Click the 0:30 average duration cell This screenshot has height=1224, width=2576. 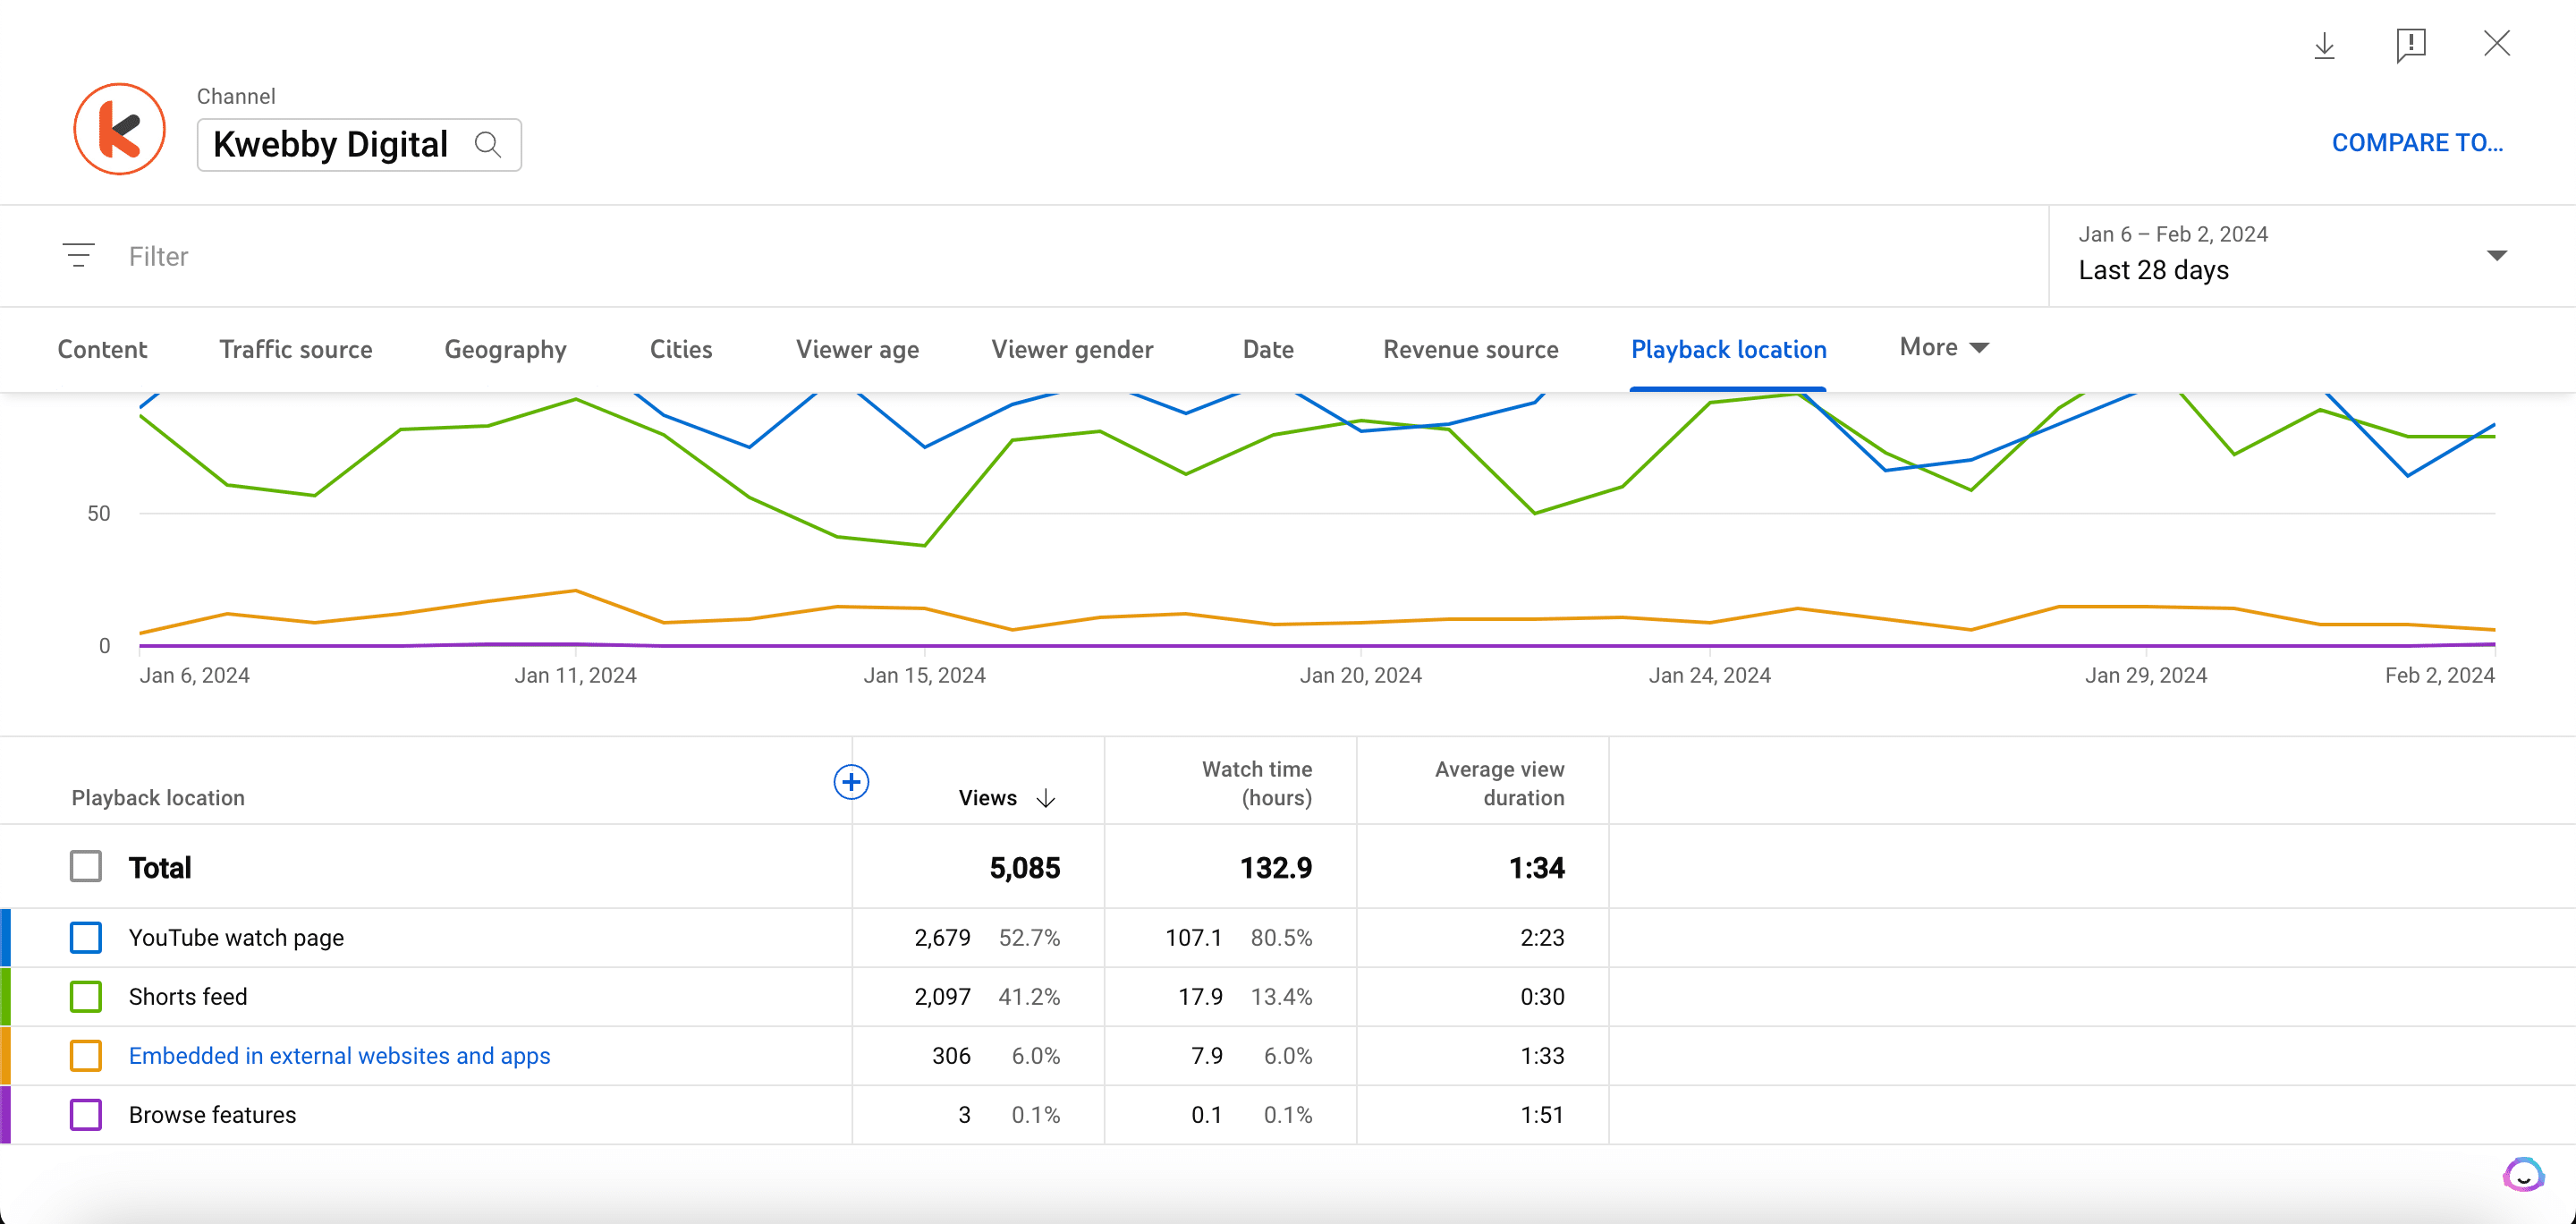pyautogui.click(x=1542, y=997)
